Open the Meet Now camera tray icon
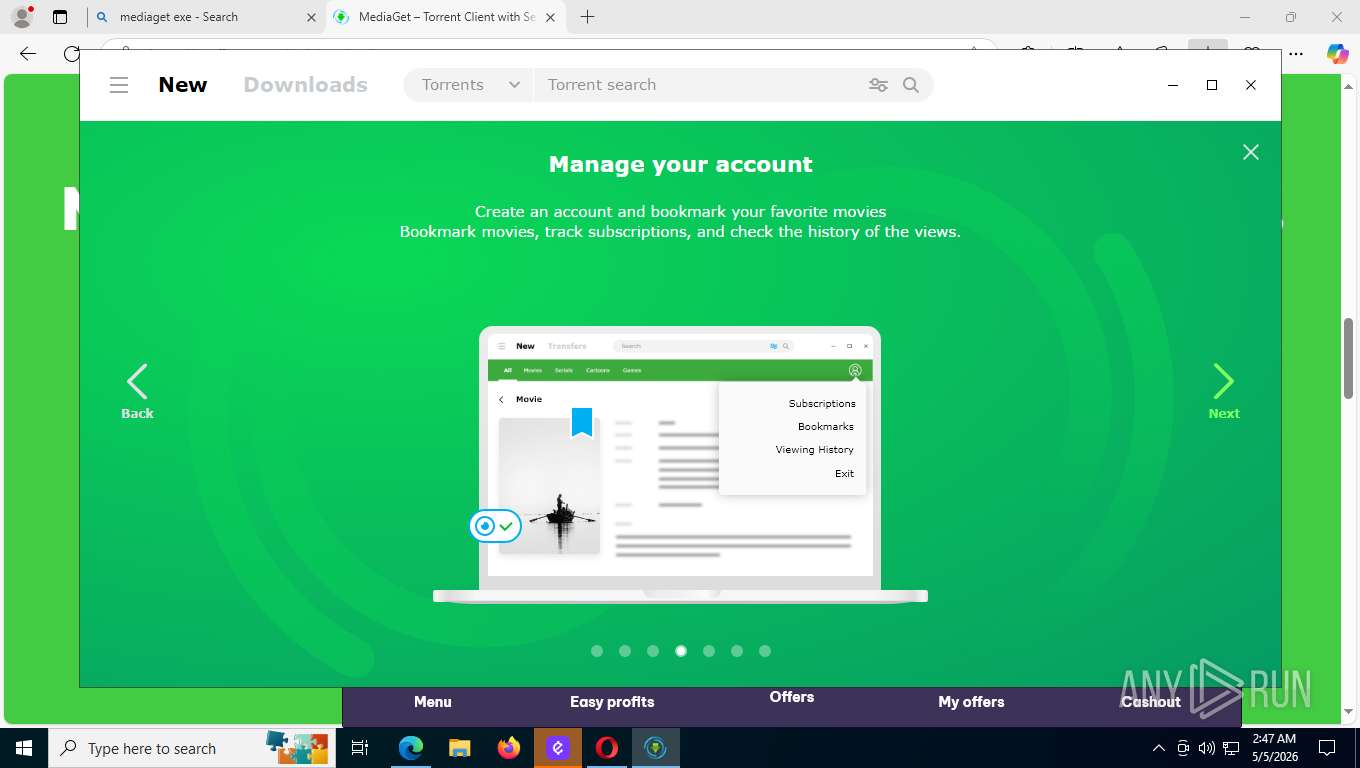1360x768 pixels. tap(1183, 748)
